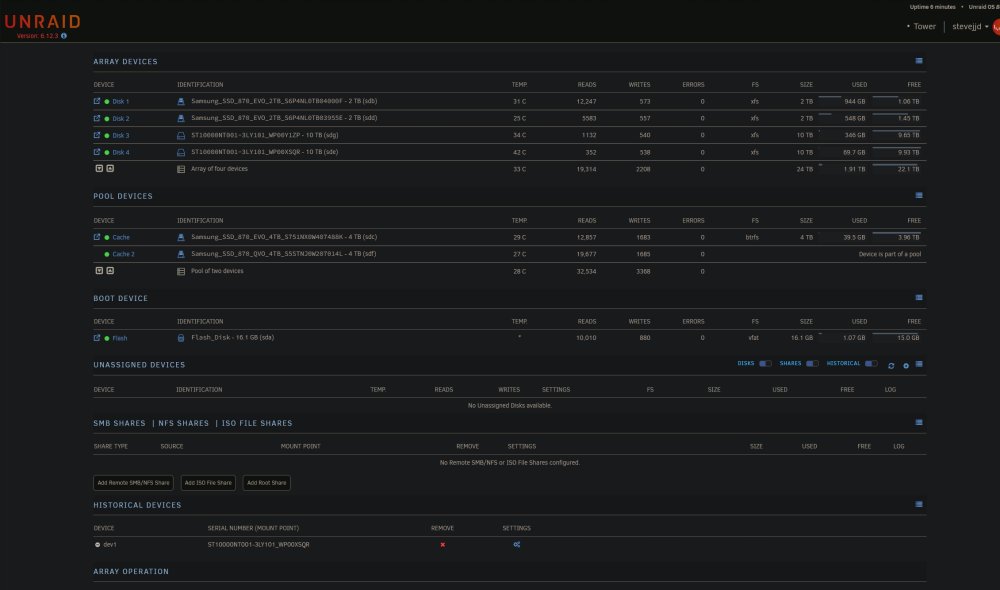The height and width of the screenshot is (590, 1000).
Task: Browse Disk 4 contents via its folder icon
Action: pyautogui.click(x=97, y=152)
